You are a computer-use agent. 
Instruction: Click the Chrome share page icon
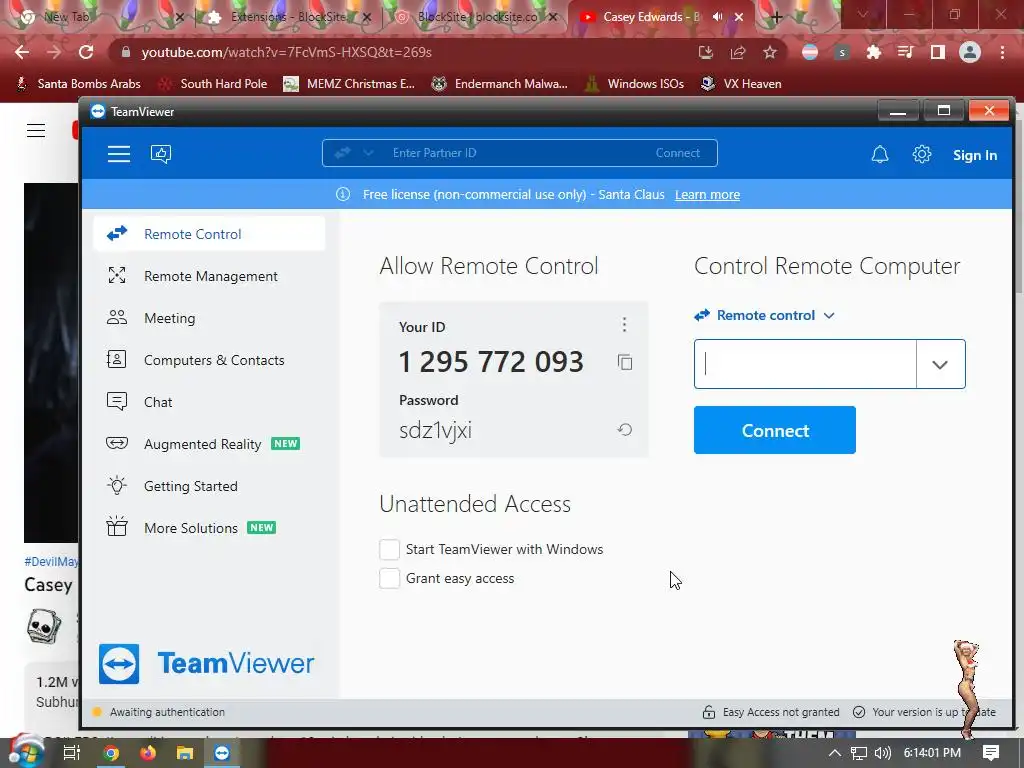point(738,52)
